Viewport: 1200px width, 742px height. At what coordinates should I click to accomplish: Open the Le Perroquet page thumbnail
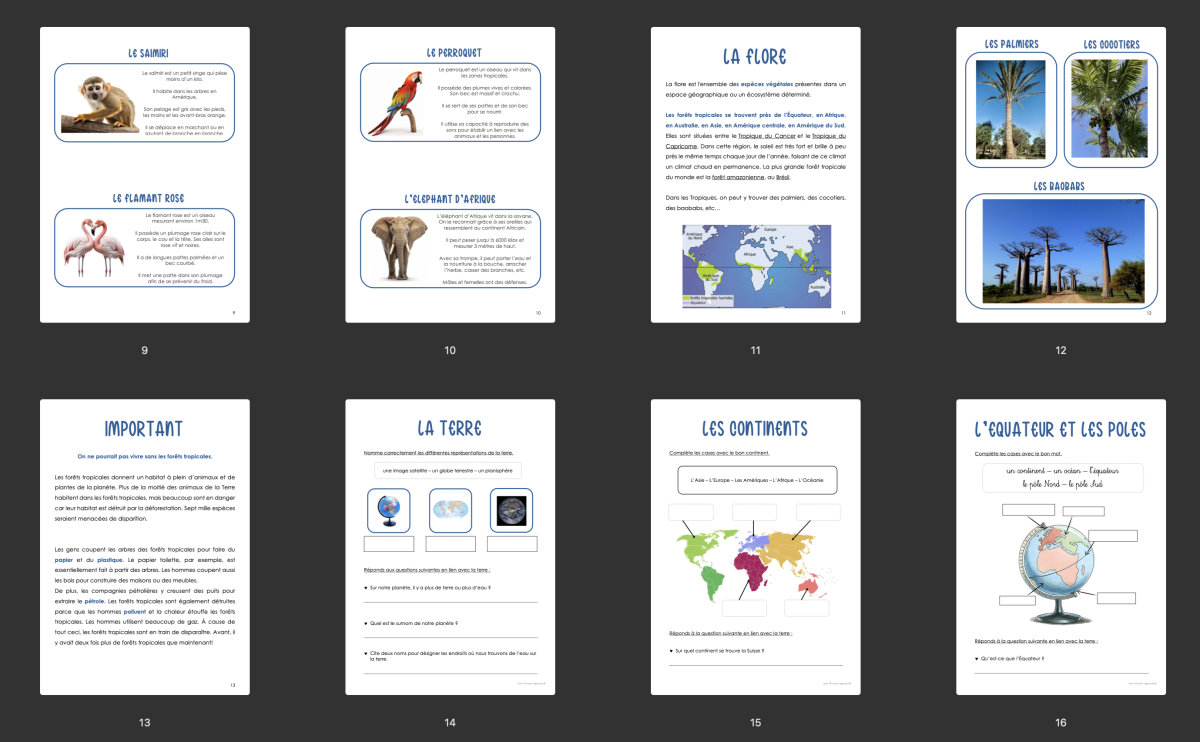pyautogui.click(x=450, y=175)
